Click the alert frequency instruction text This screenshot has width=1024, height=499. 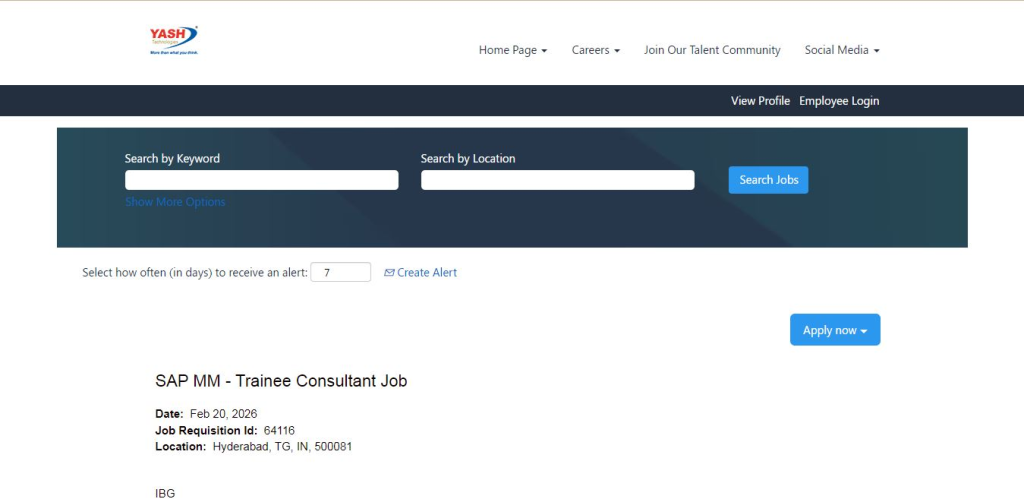[x=195, y=273]
